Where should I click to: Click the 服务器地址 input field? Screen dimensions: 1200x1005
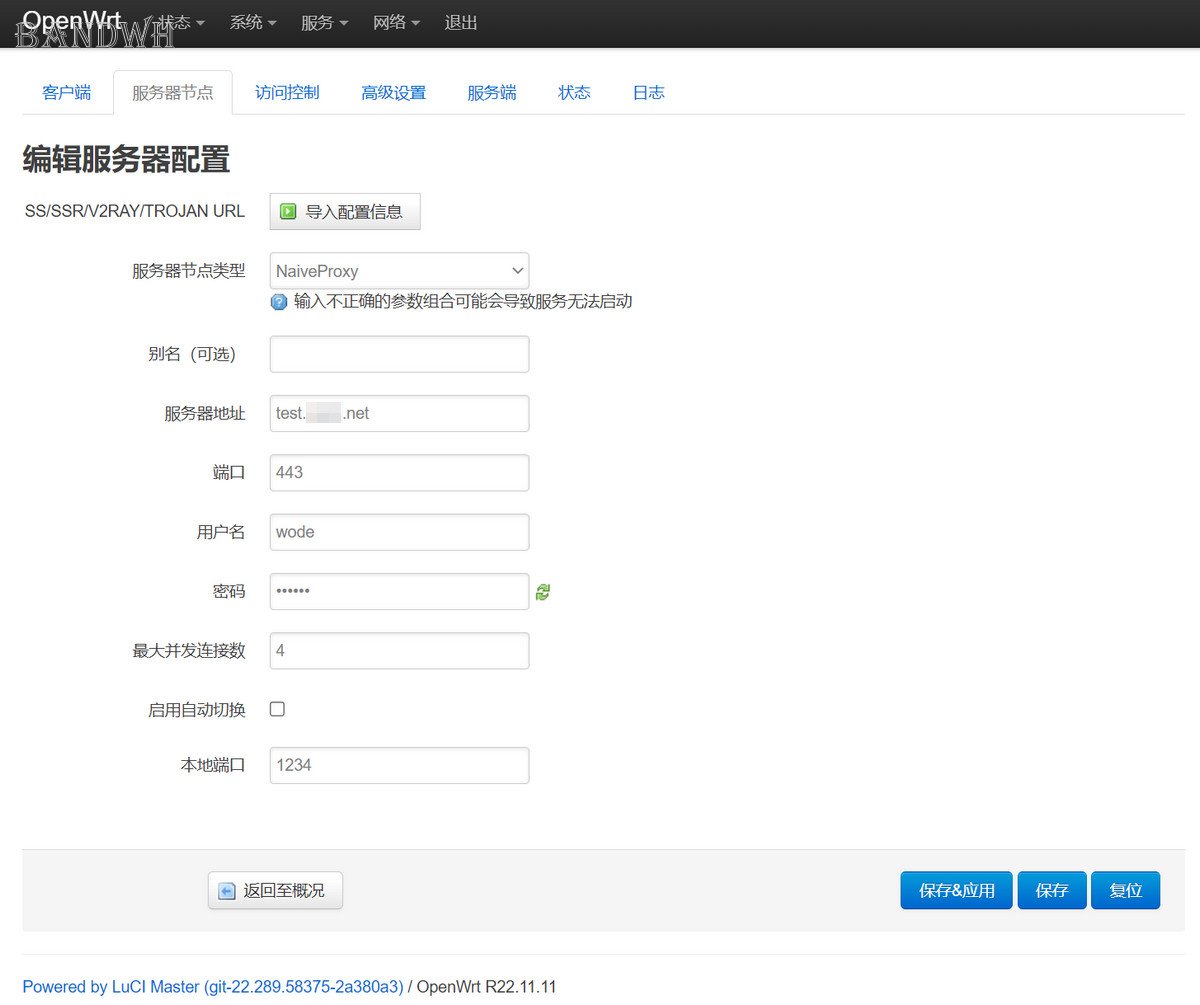coord(399,413)
